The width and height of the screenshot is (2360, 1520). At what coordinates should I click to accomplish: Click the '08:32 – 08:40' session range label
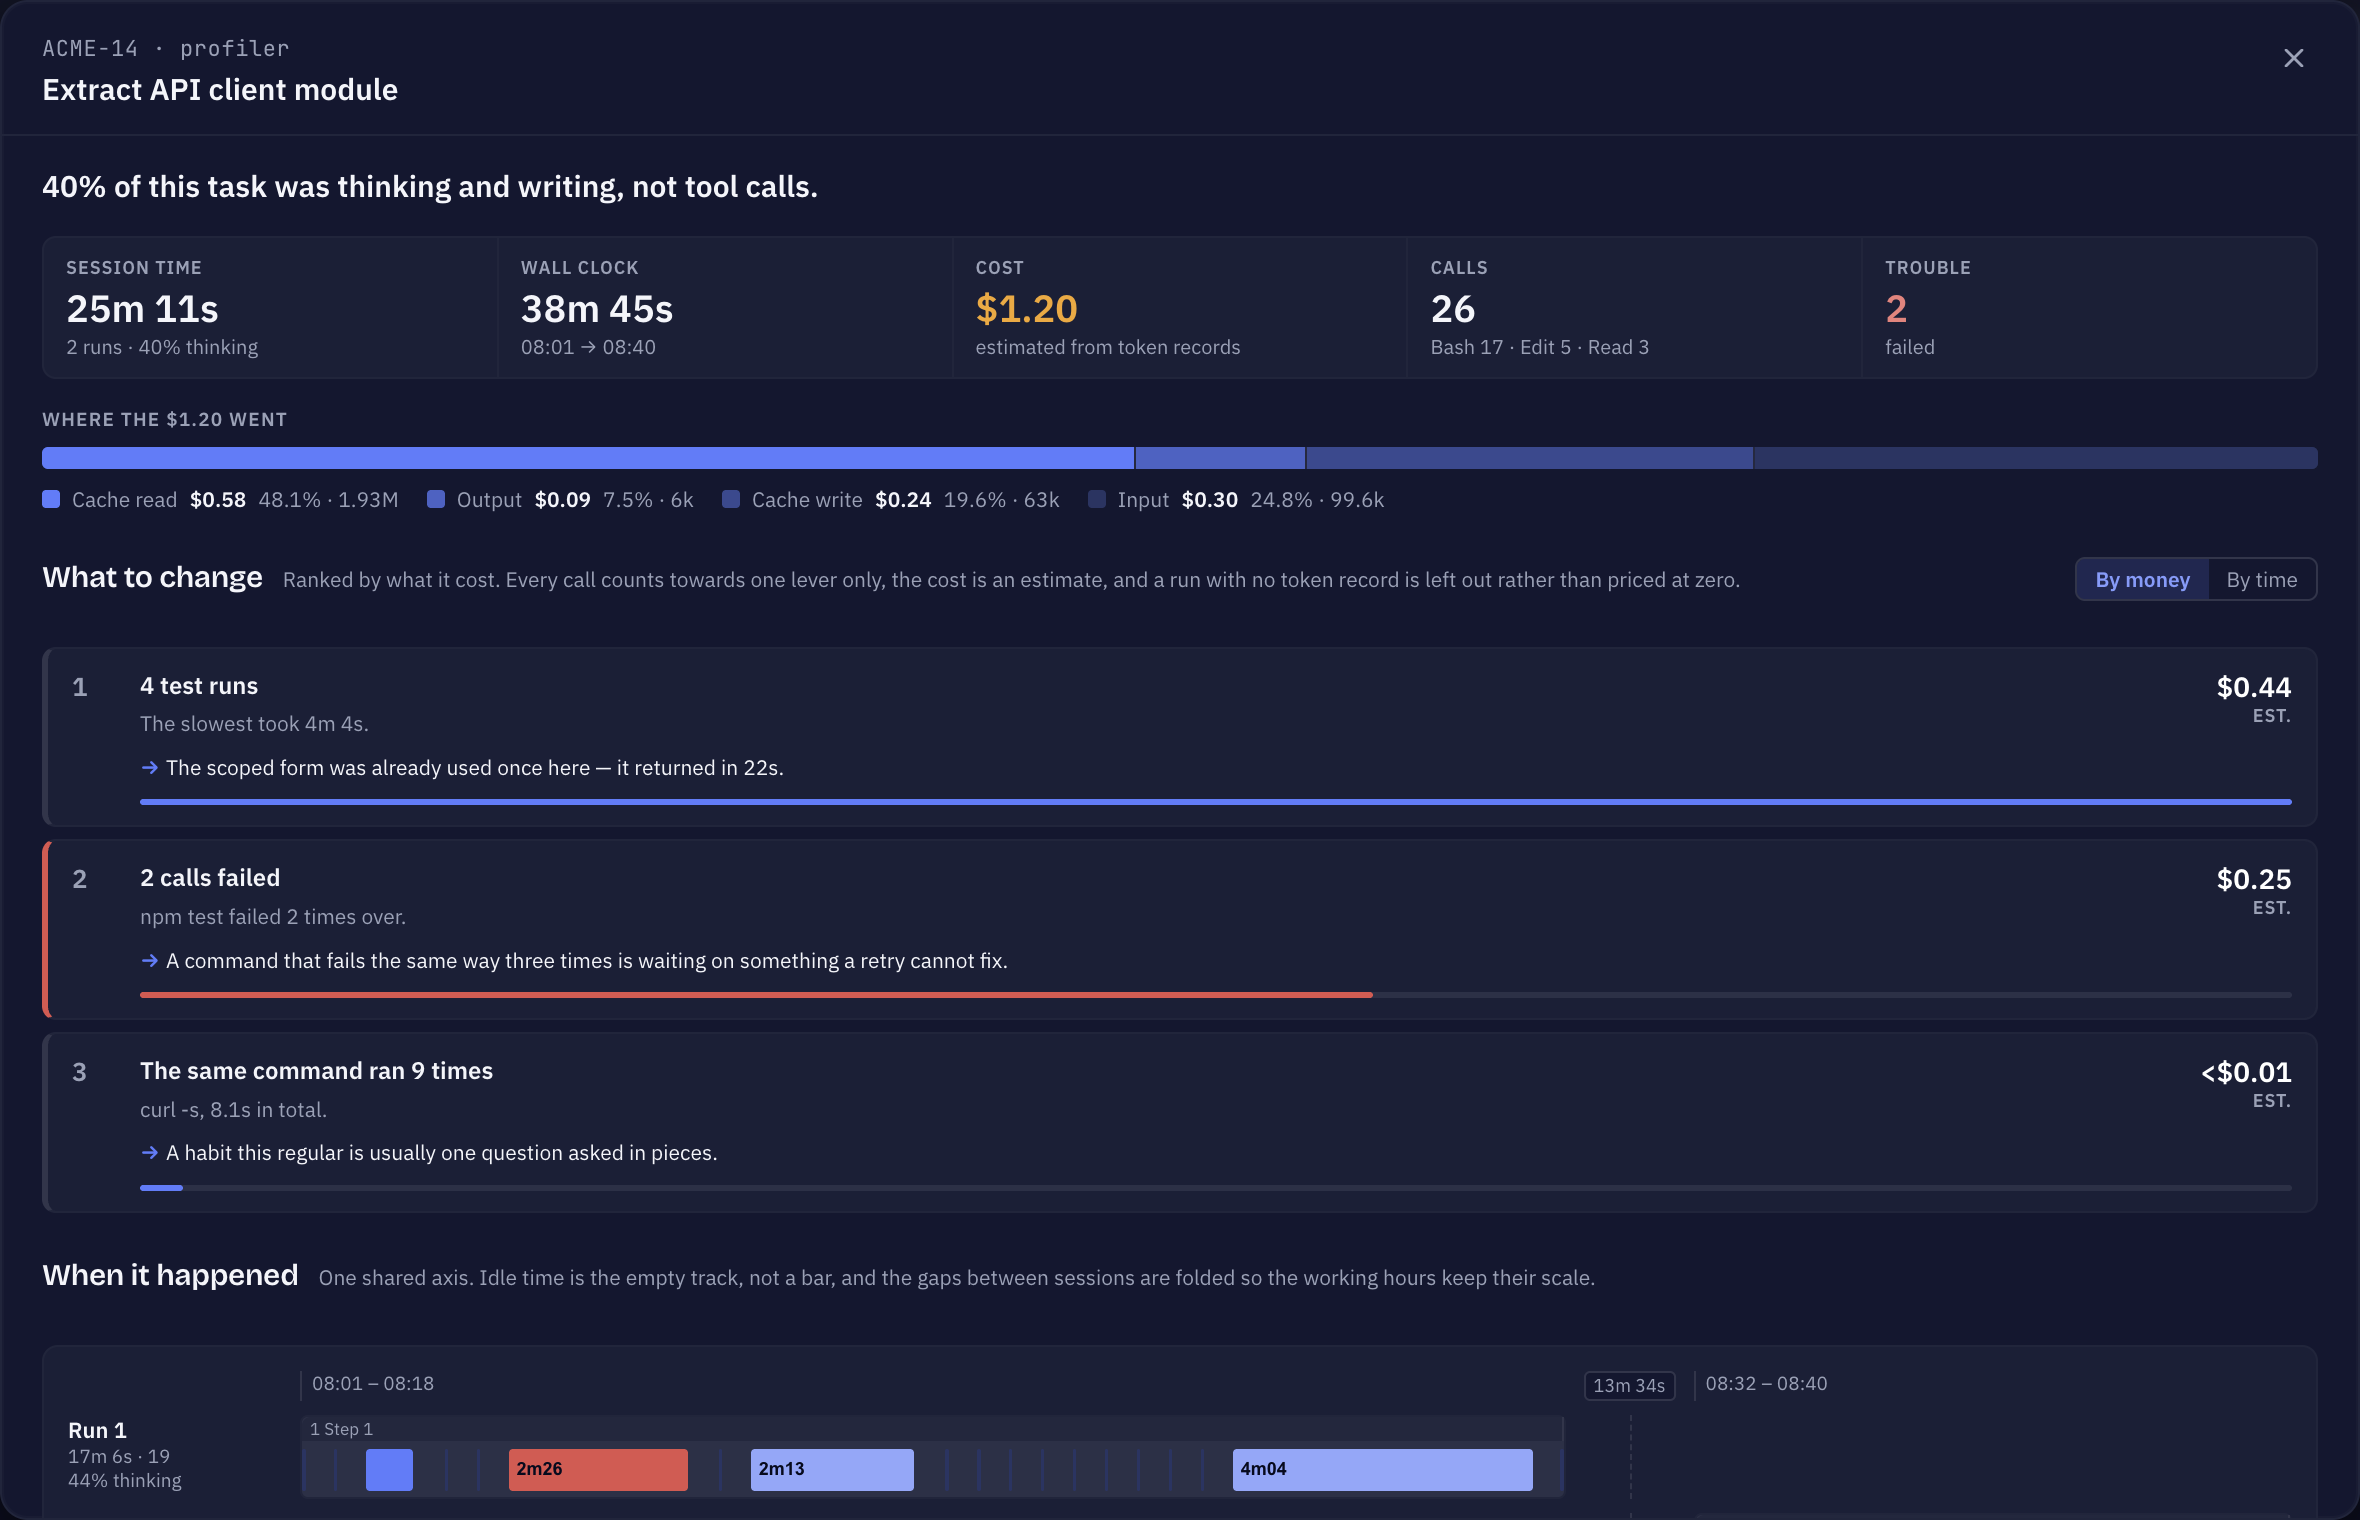(x=1766, y=1383)
